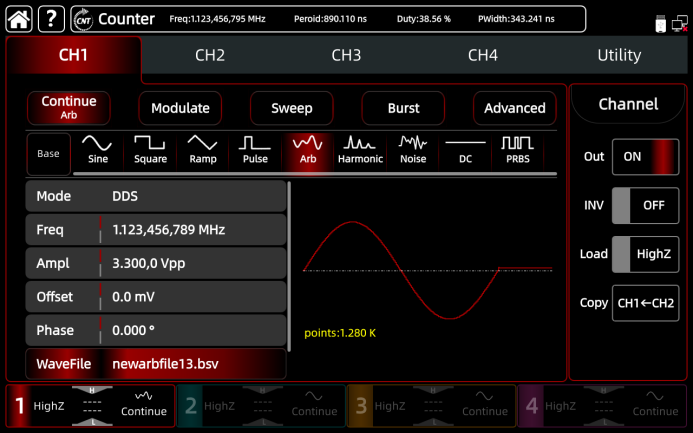Select the PRBS waveform
Screen dimensions: 693x433
(518, 150)
